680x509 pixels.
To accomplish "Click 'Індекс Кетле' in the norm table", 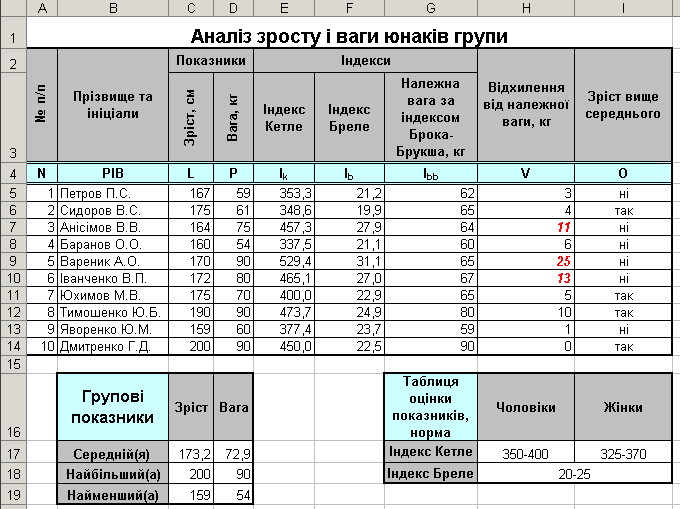I will [431, 452].
